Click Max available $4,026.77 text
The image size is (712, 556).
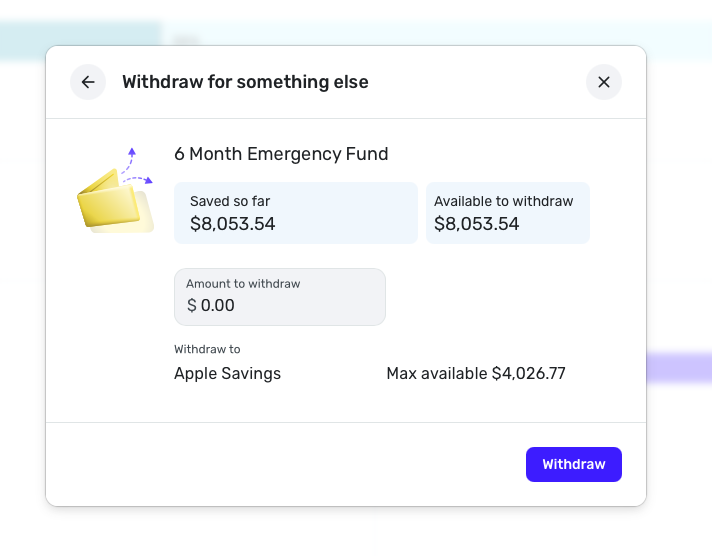click(x=476, y=374)
